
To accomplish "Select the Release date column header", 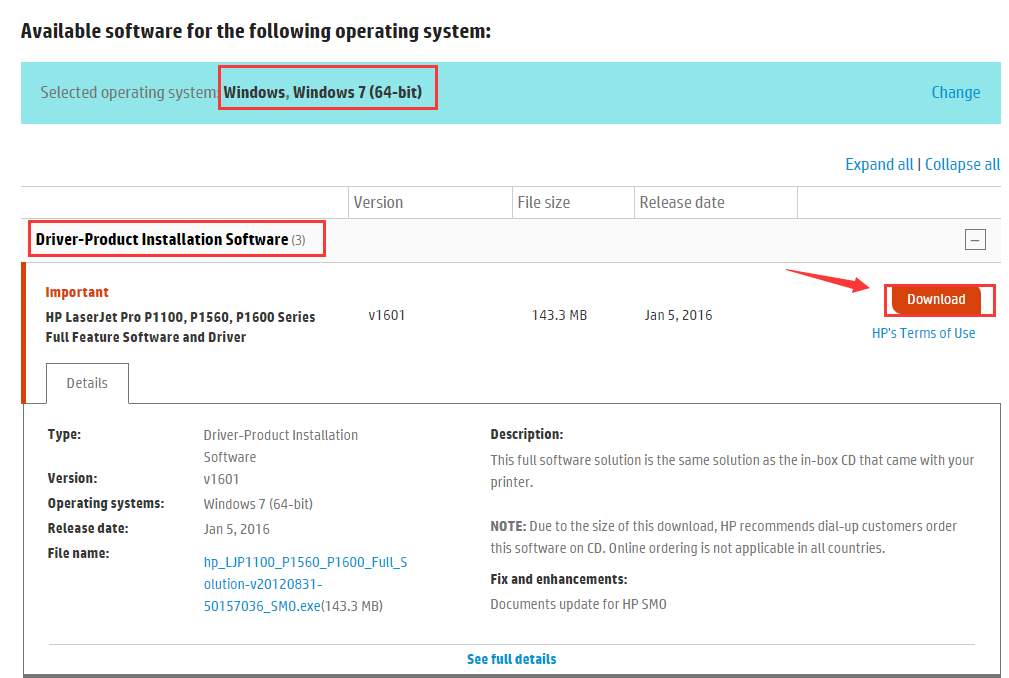I will pos(681,203).
